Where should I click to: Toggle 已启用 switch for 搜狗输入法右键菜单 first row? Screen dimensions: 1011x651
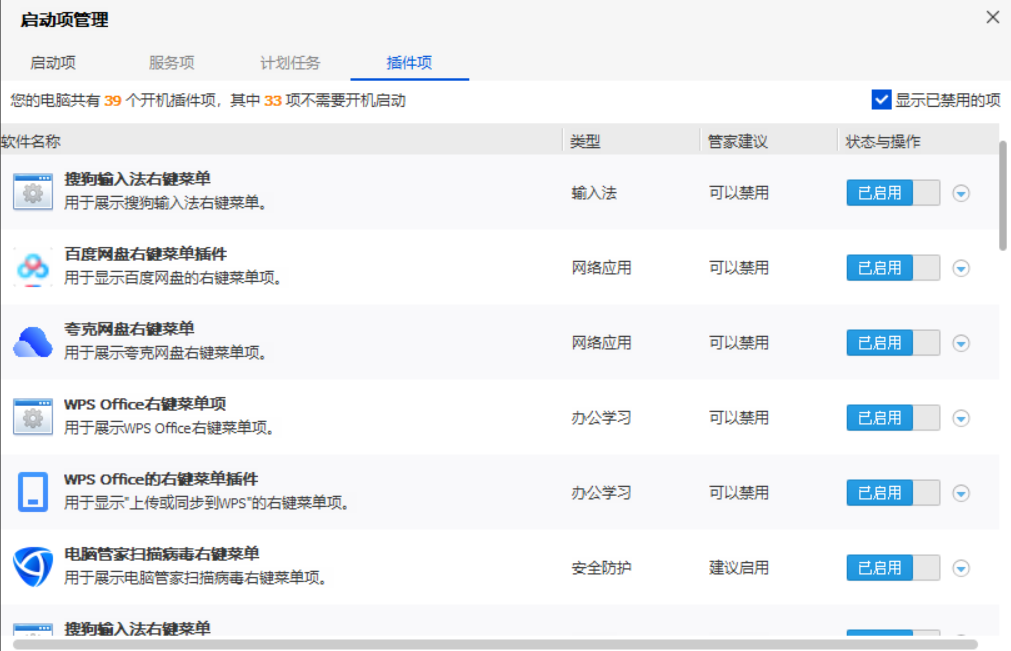point(893,193)
